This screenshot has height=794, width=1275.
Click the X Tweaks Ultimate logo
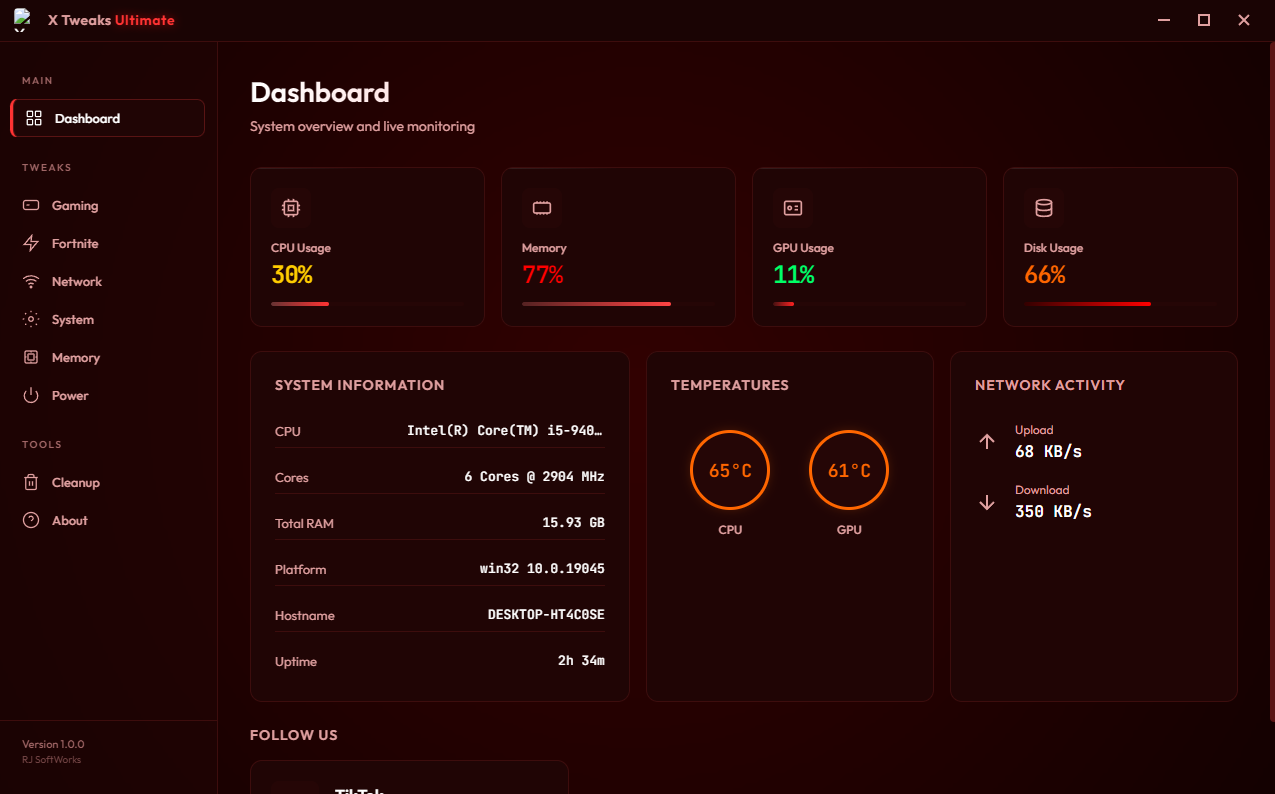pyautogui.click(x=22, y=19)
